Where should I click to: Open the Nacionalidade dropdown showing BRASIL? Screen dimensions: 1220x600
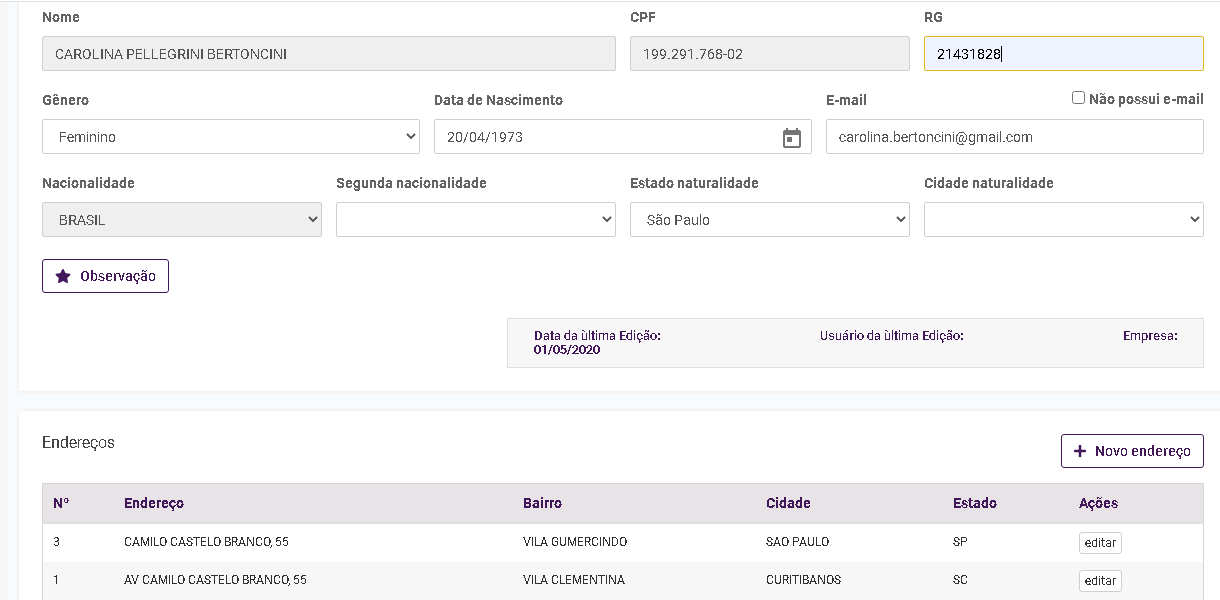(181, 220)
